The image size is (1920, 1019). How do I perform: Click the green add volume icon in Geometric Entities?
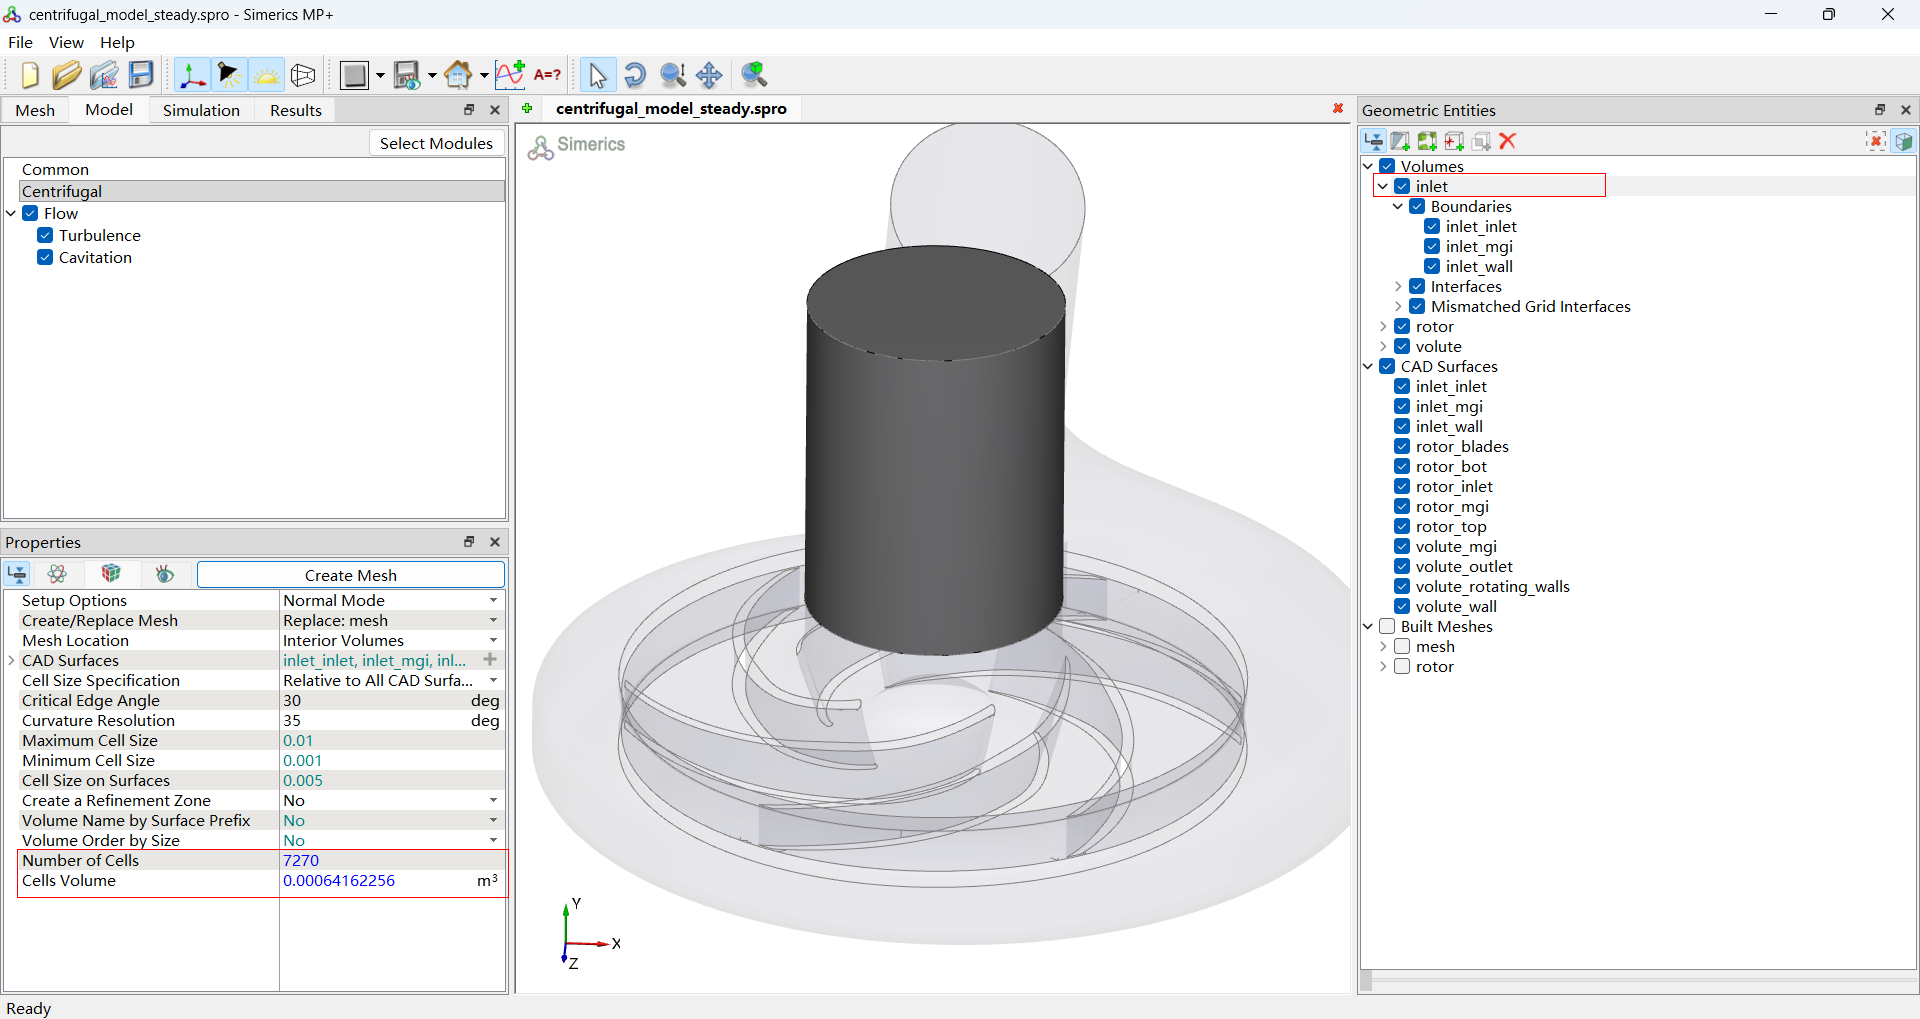coord(1427,141)
